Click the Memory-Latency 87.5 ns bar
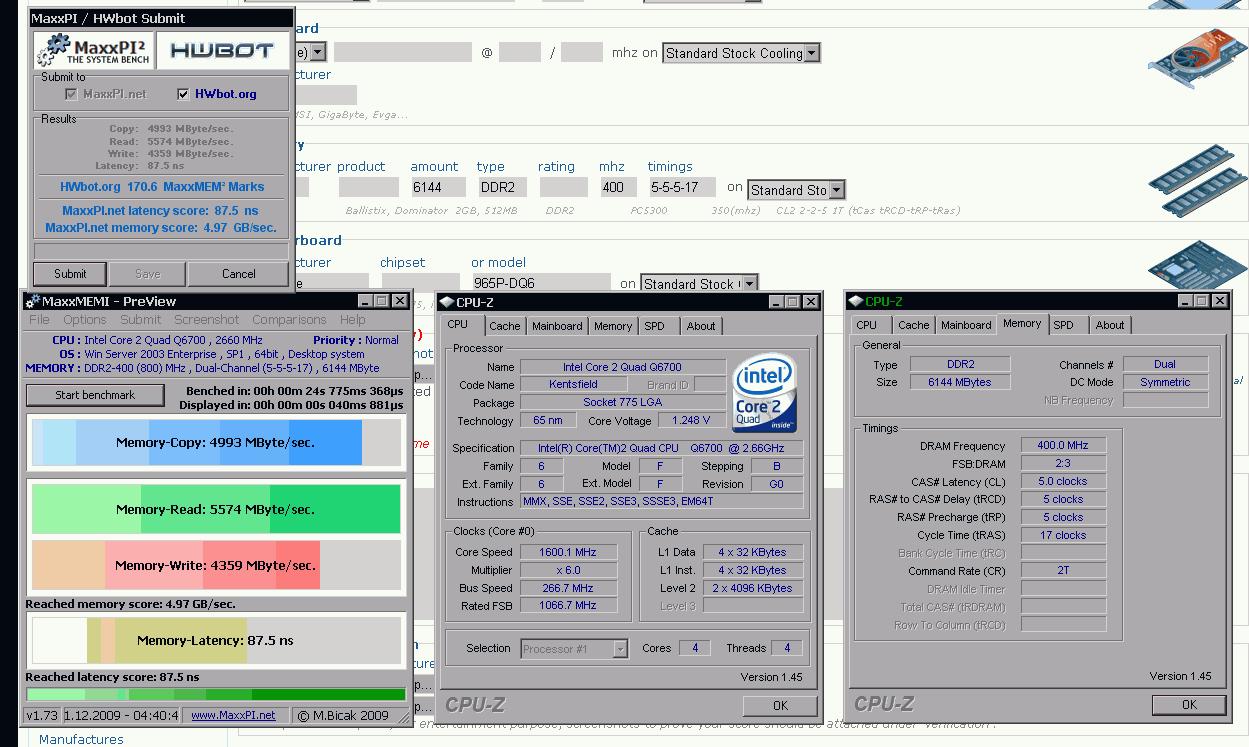1249x747 pixels. (216, 640)
